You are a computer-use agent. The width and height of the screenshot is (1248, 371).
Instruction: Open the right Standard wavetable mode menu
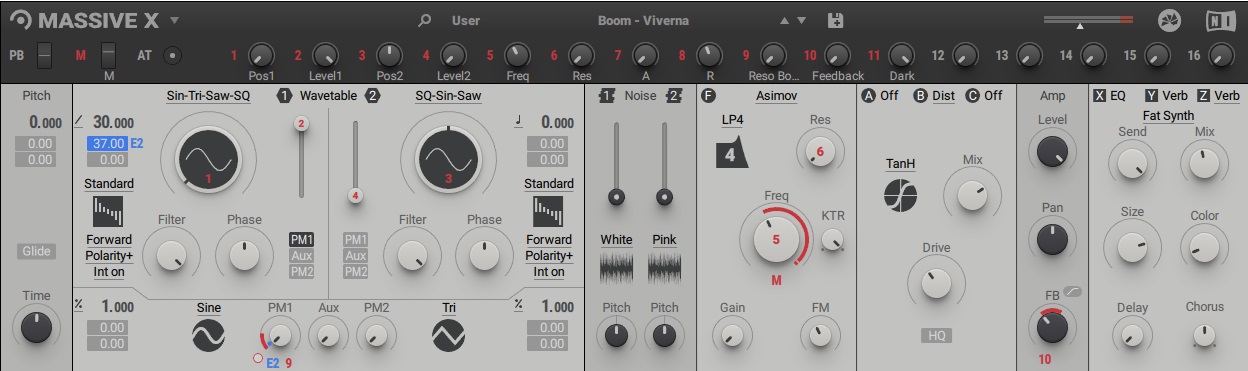tap(549, 184)
